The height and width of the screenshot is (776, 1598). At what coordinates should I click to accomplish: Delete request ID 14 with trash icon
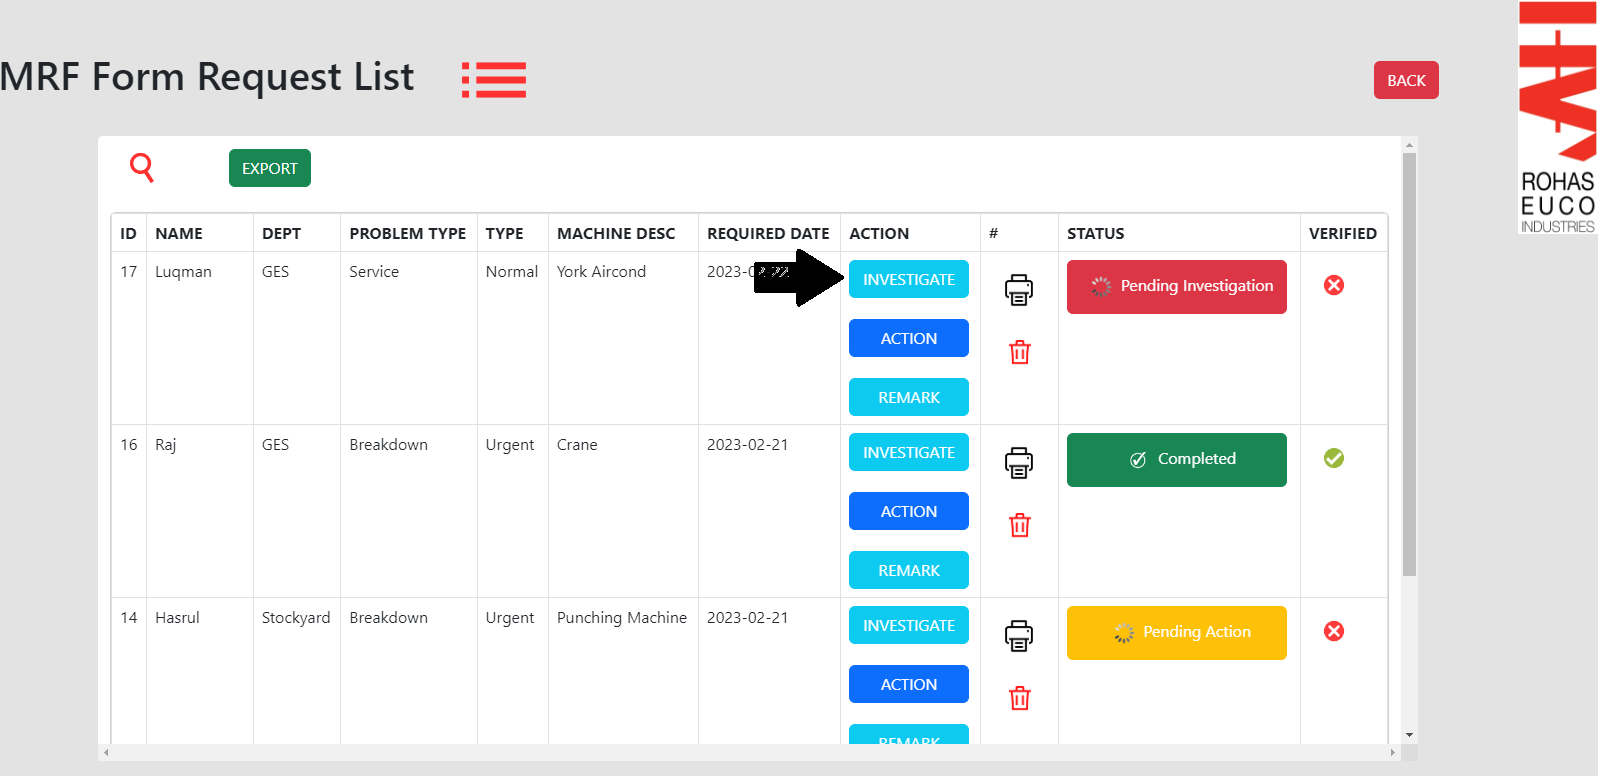(1019, 698)
